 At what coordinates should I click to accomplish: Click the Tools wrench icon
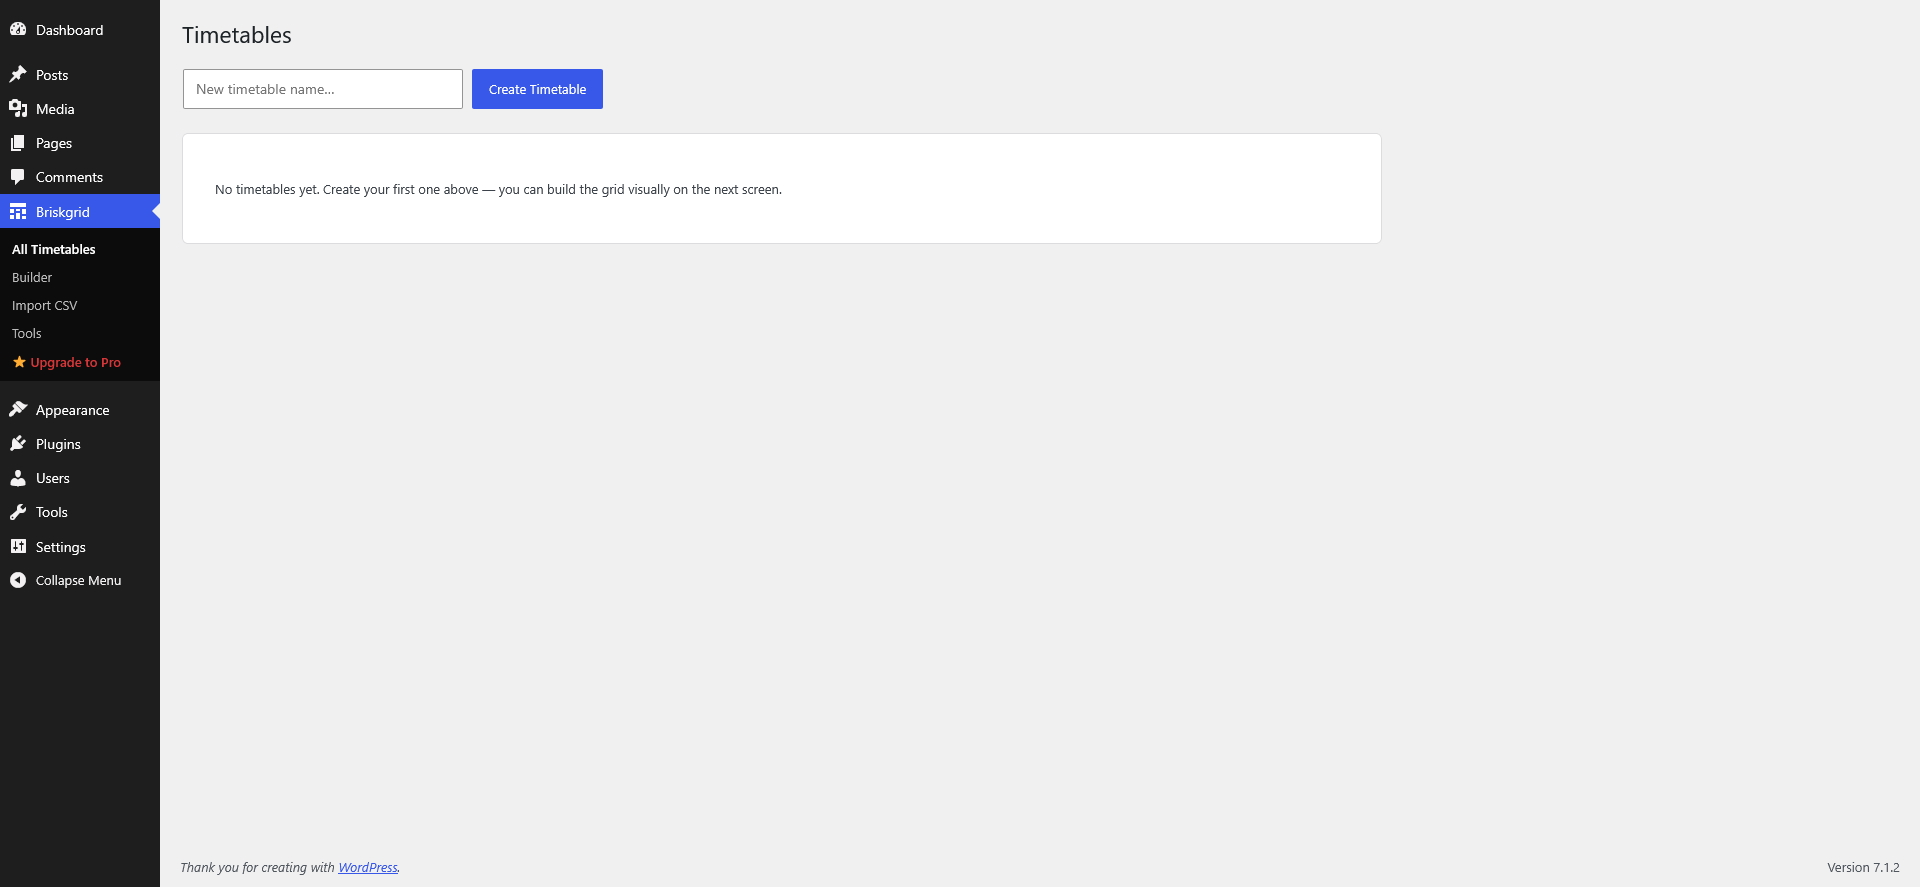(18, 512)
